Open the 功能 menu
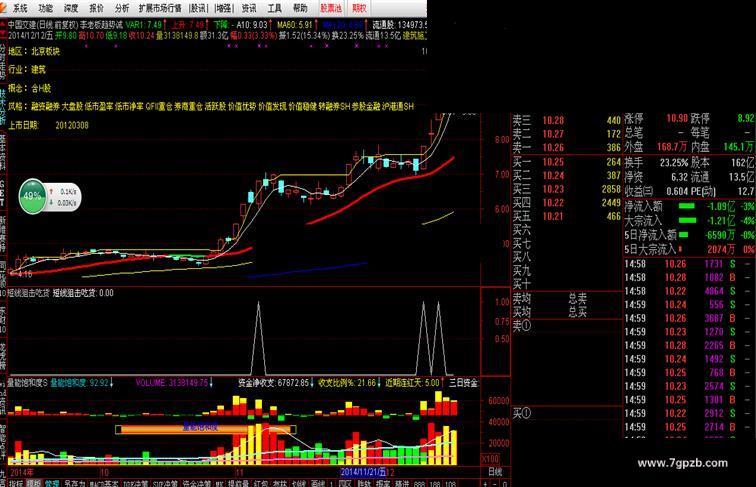 (45, 8)
